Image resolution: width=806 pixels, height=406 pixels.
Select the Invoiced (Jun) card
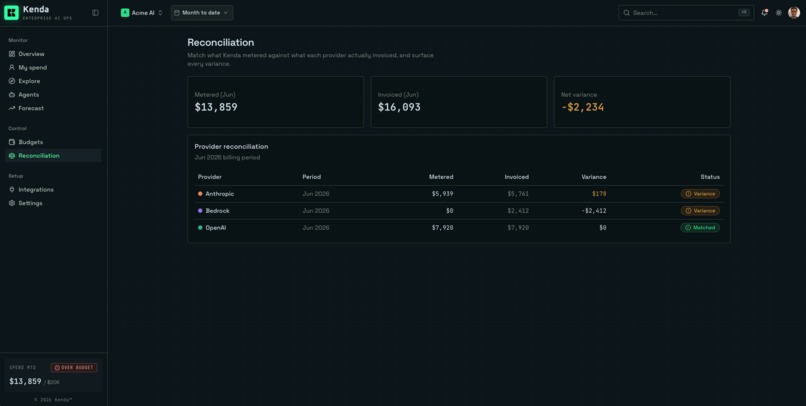[459, 102]
